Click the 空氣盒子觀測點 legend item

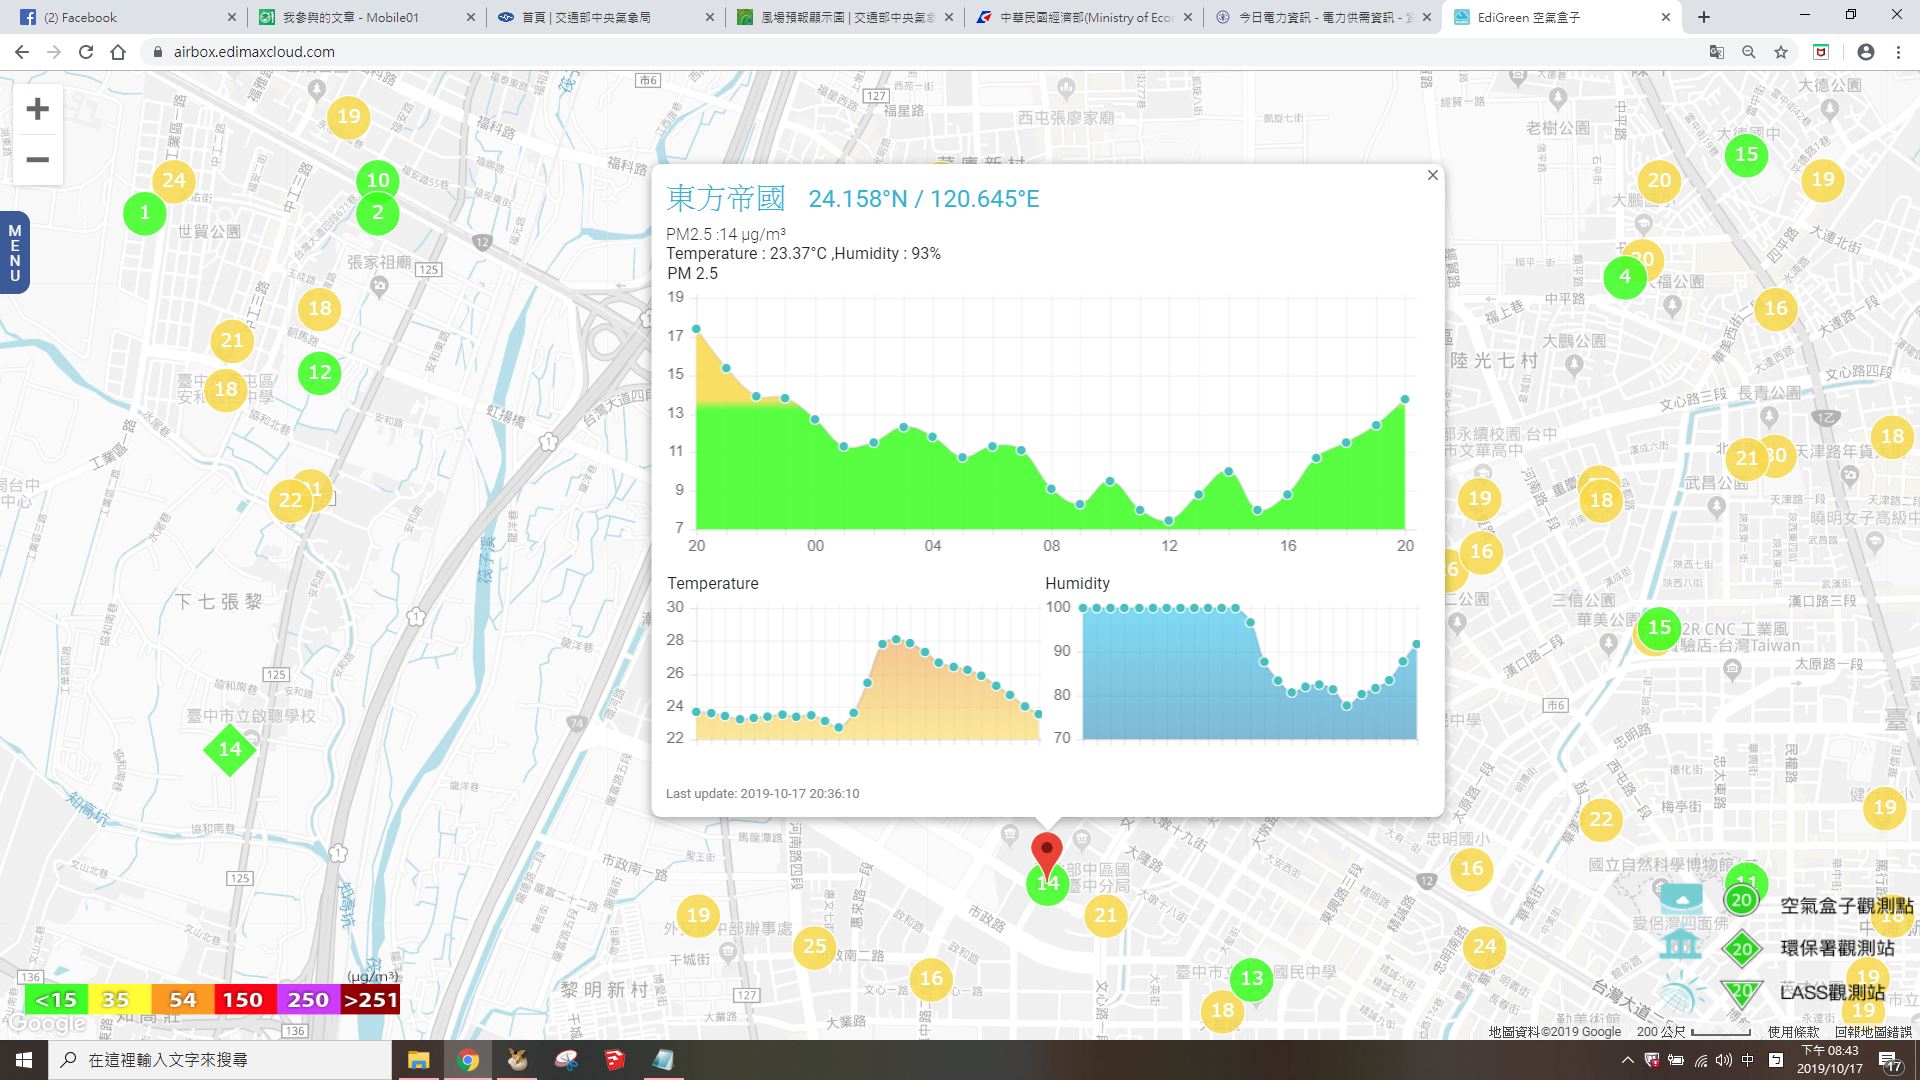click(1846, 905)
